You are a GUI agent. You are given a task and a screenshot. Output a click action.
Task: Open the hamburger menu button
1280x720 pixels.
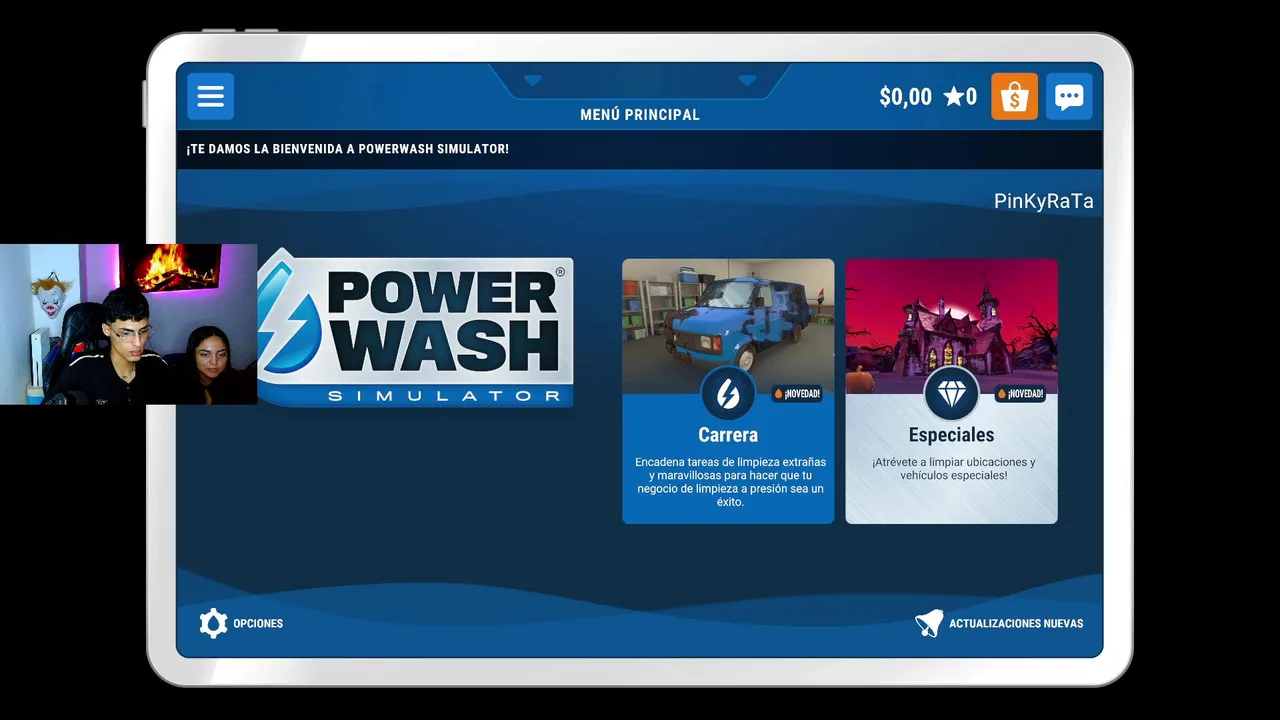click(x=210, y=96)
